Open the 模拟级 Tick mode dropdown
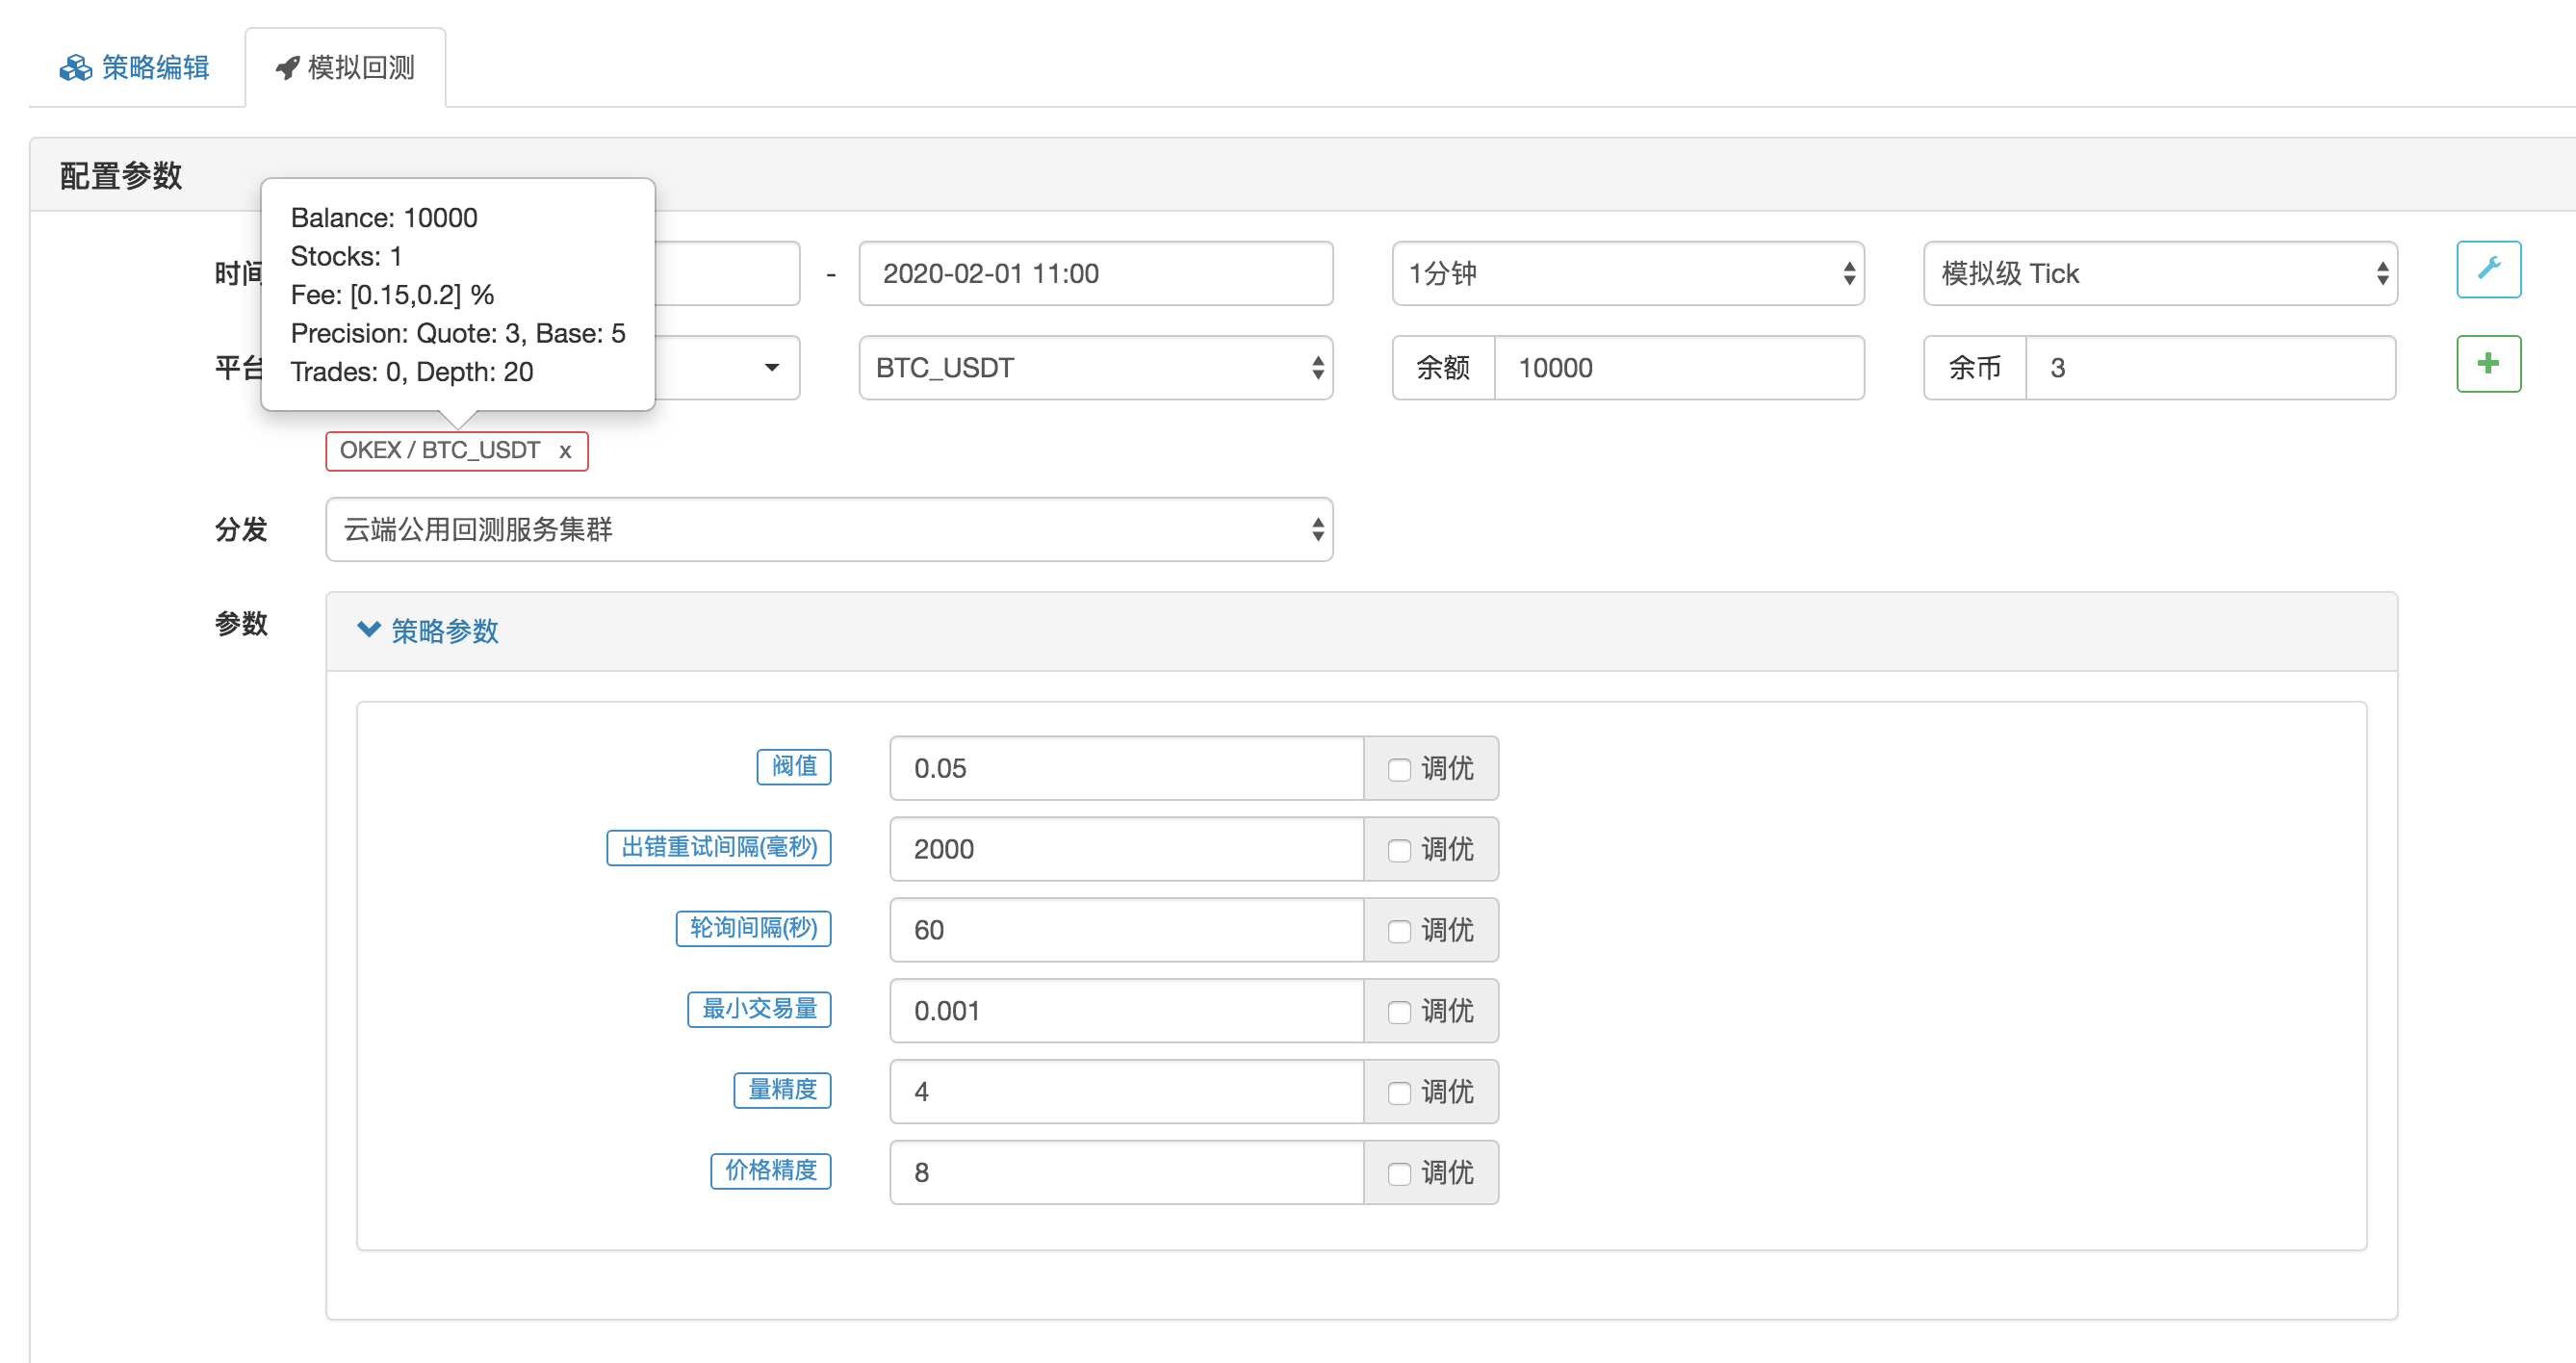 point(2159,274)
